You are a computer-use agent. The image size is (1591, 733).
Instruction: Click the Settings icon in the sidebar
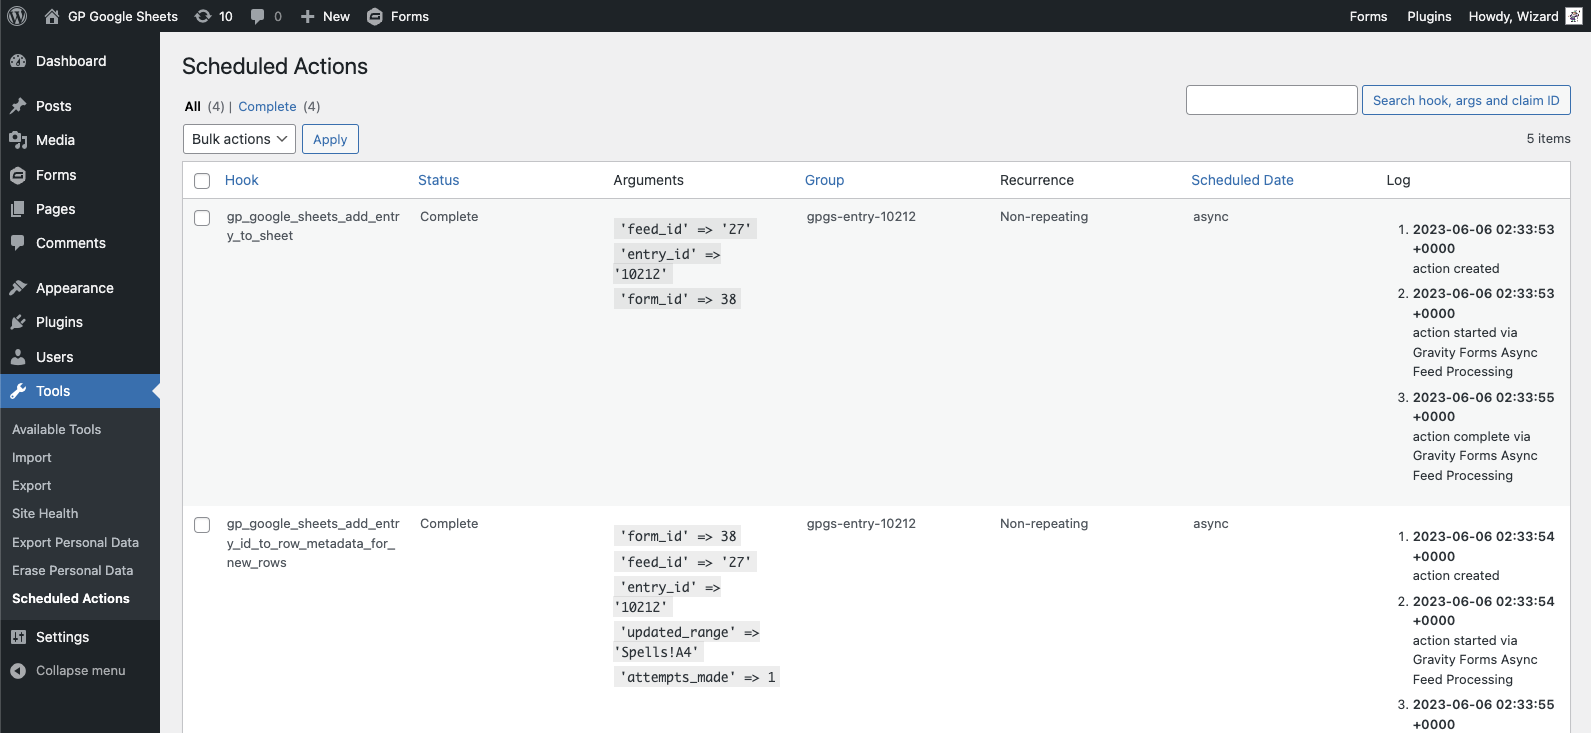click(x=18, y=637)
